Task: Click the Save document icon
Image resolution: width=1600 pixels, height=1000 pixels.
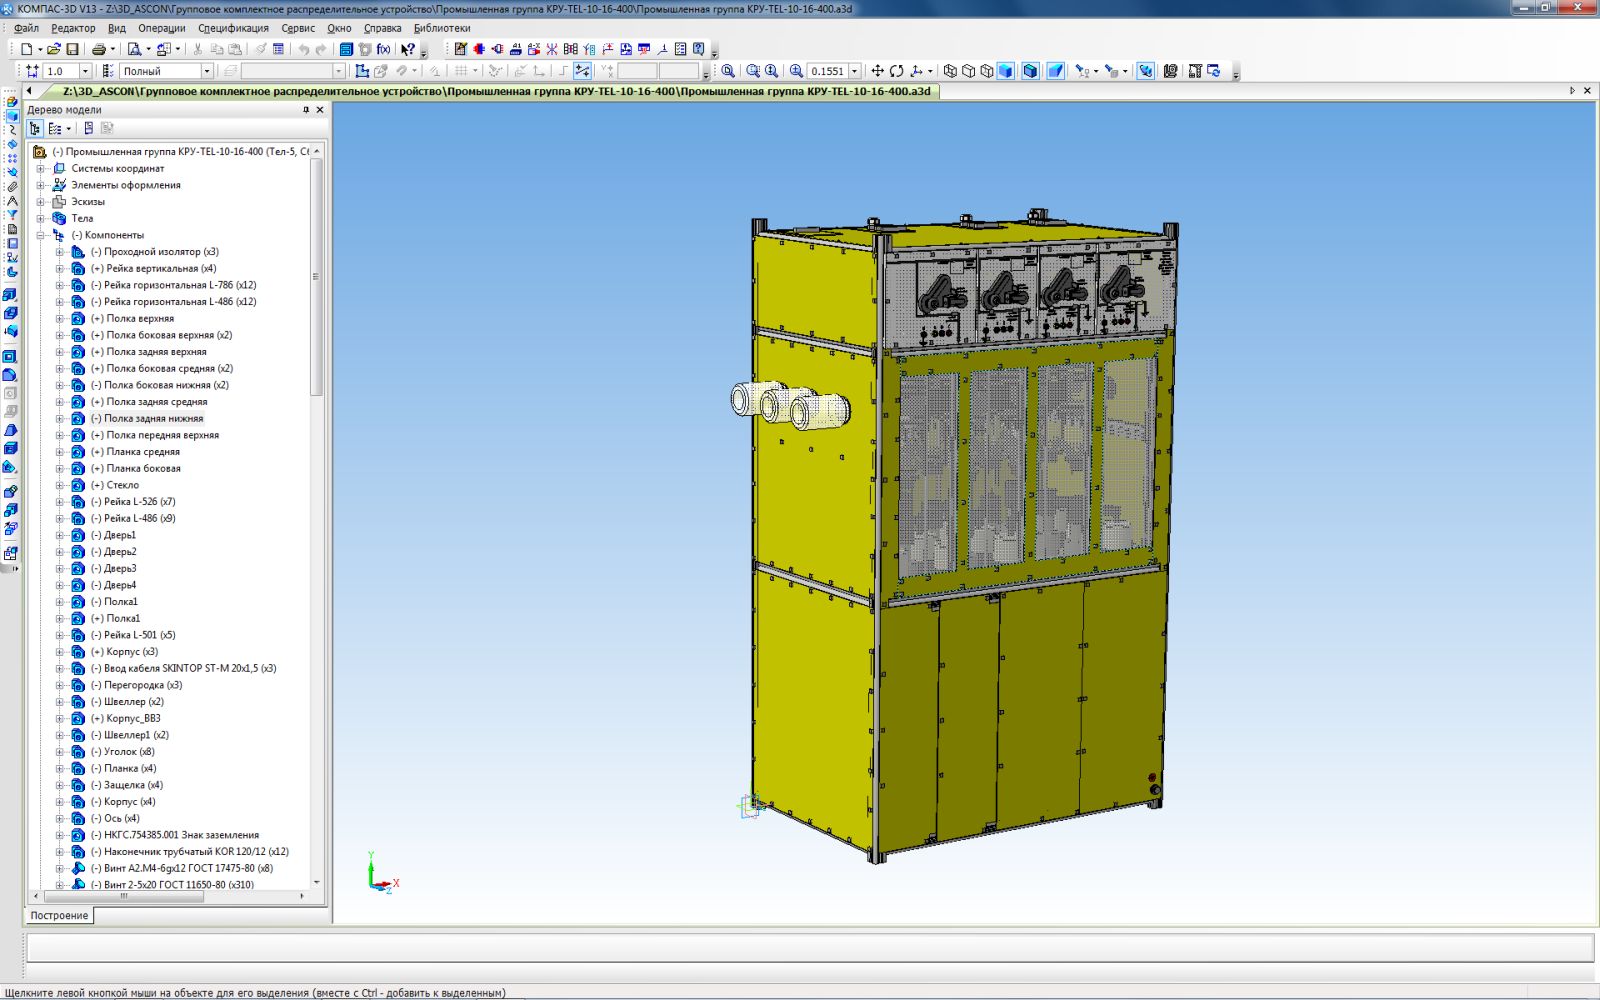Action: [72, 49]
